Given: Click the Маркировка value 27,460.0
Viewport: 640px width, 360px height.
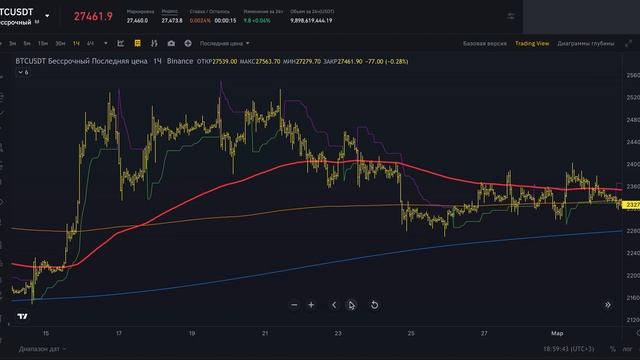Looking at the screenshot, I should pyautogui.click(x=138, y=20).
